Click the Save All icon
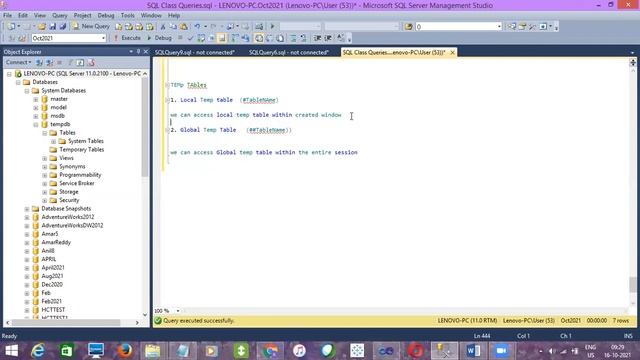640x360 pixels. [62, 27]
